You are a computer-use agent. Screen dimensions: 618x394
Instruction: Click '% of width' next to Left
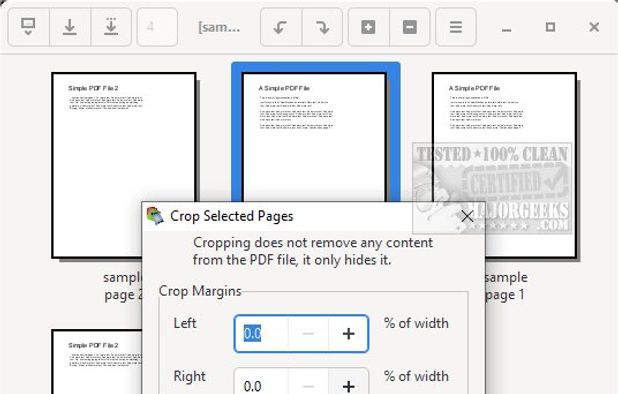coord(416,323)
